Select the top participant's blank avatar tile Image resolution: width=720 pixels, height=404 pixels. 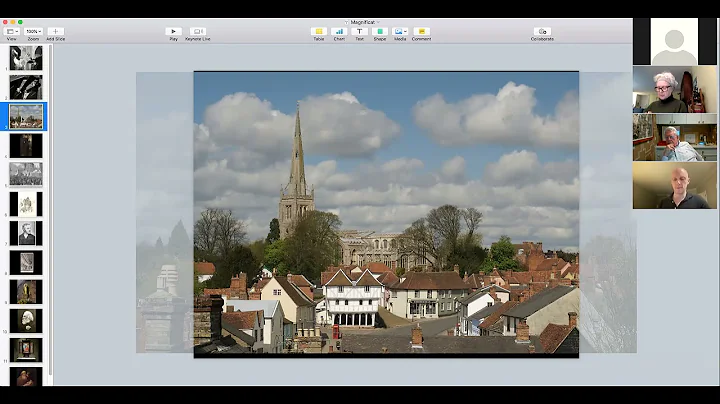[674, 41]
